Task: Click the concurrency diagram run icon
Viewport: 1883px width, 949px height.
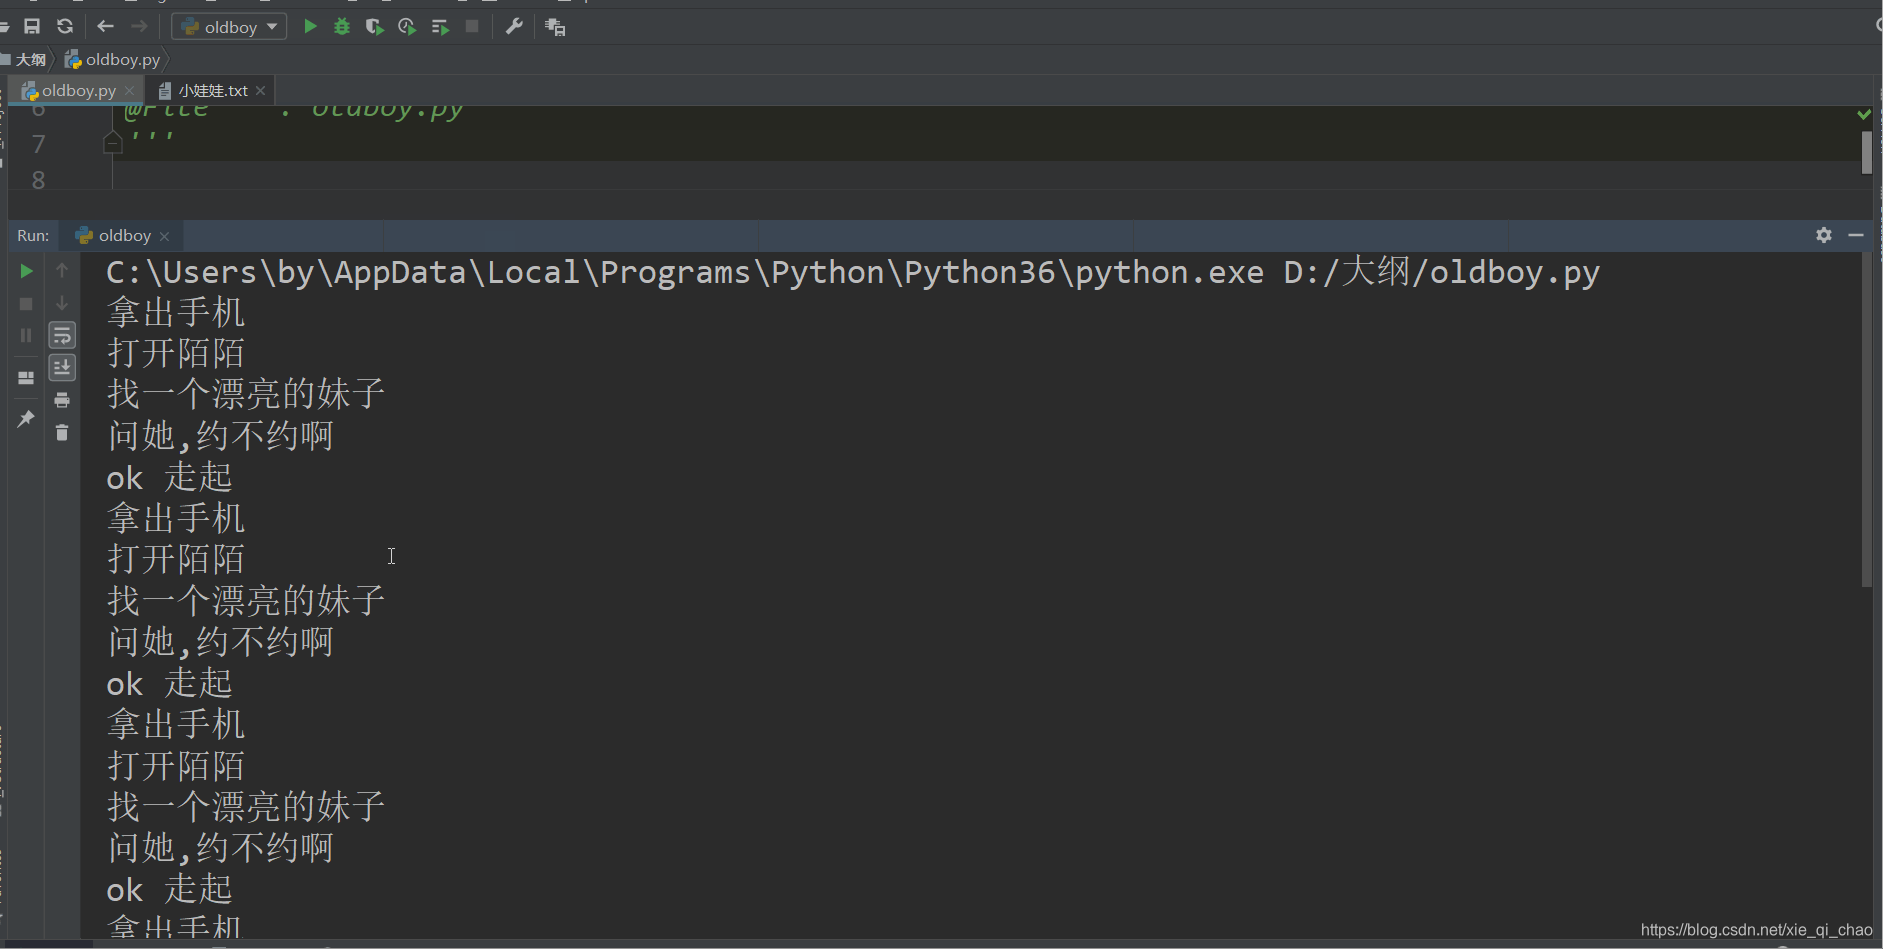Action: [x=440, y=27]
